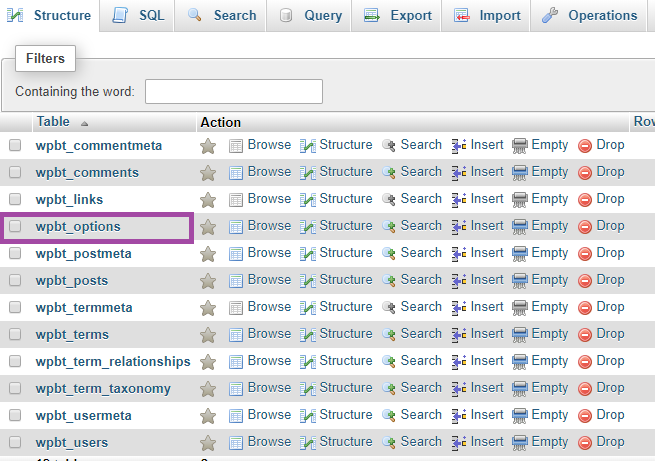Click Structure icon in wpbt_posts row
This screenshot has height=461, width=655.
[308, 281]
